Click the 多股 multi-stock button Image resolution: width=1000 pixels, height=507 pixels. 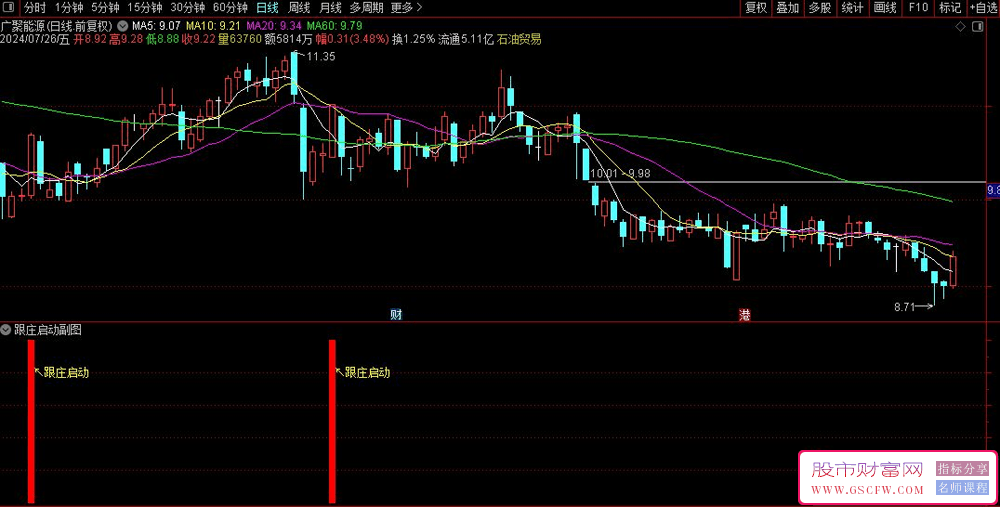820,8
